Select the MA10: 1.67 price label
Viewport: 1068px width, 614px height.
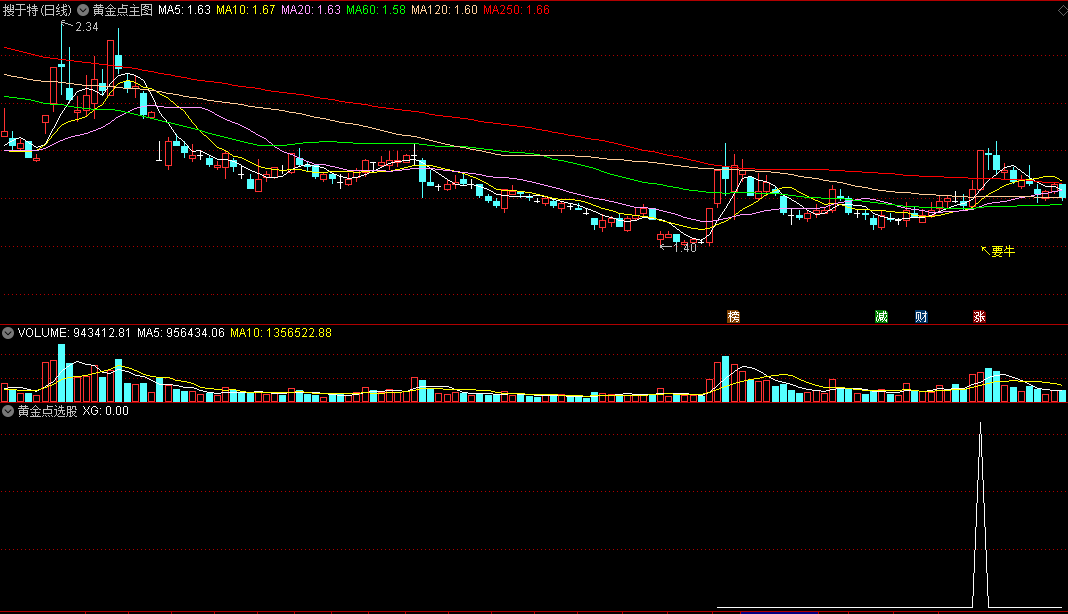(x=246, y=10)
